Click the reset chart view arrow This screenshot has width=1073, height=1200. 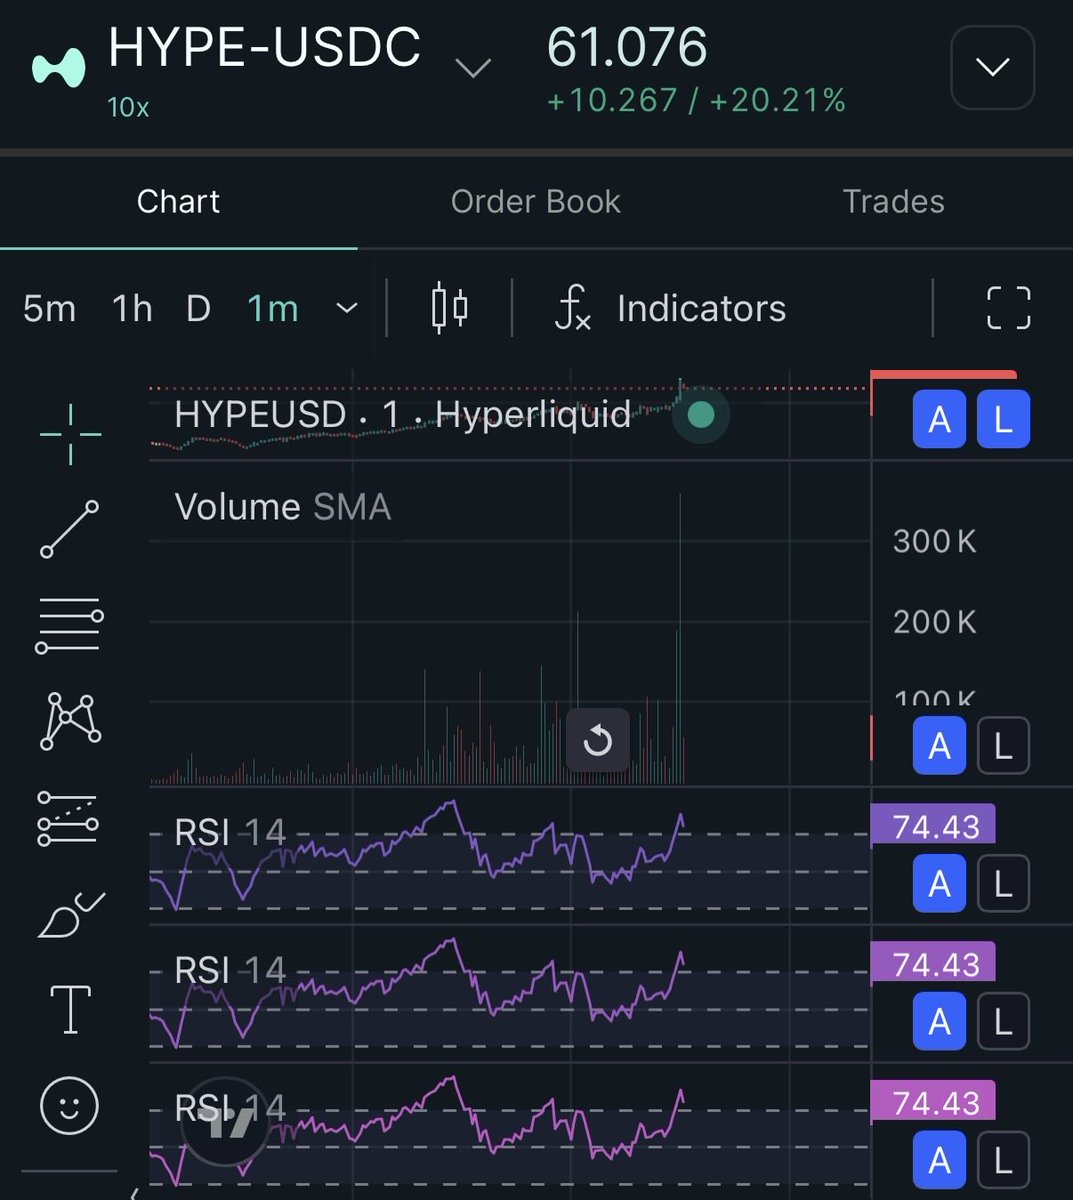(598, 741)
